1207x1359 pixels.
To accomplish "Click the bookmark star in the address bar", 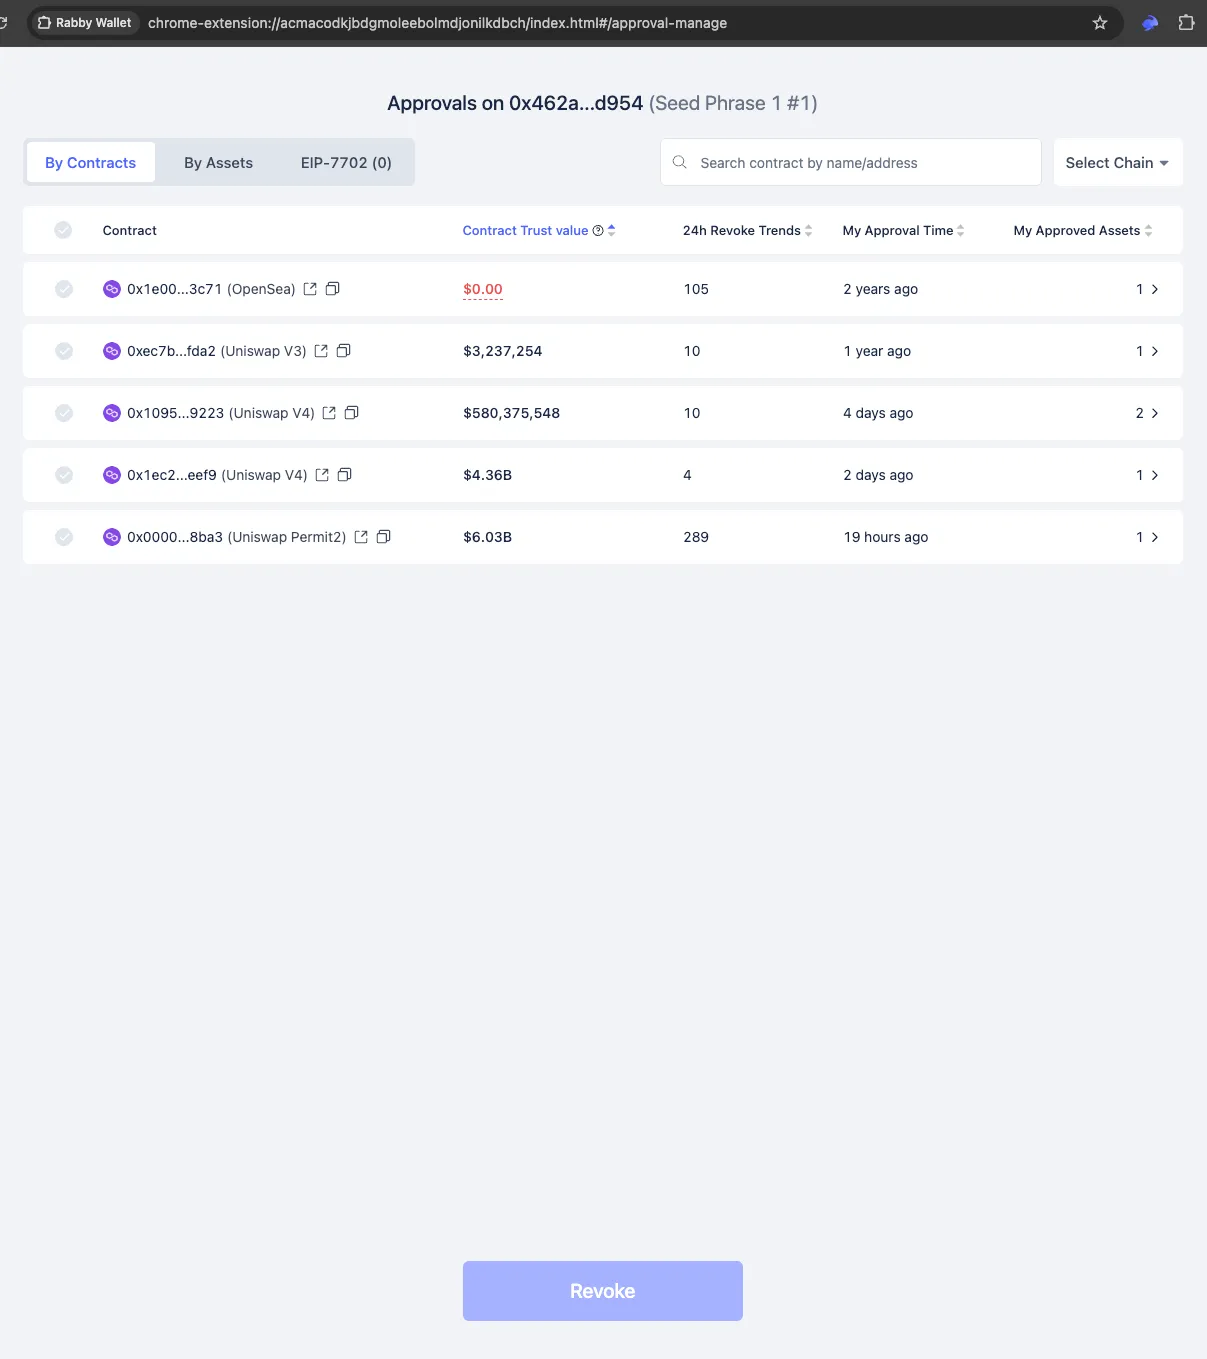I will (x=1099, y=22).
